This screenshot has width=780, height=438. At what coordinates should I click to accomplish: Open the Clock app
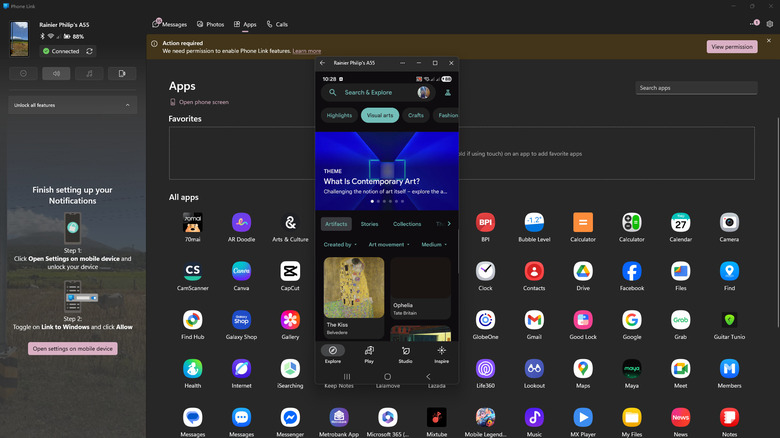[x=485, y=271]
